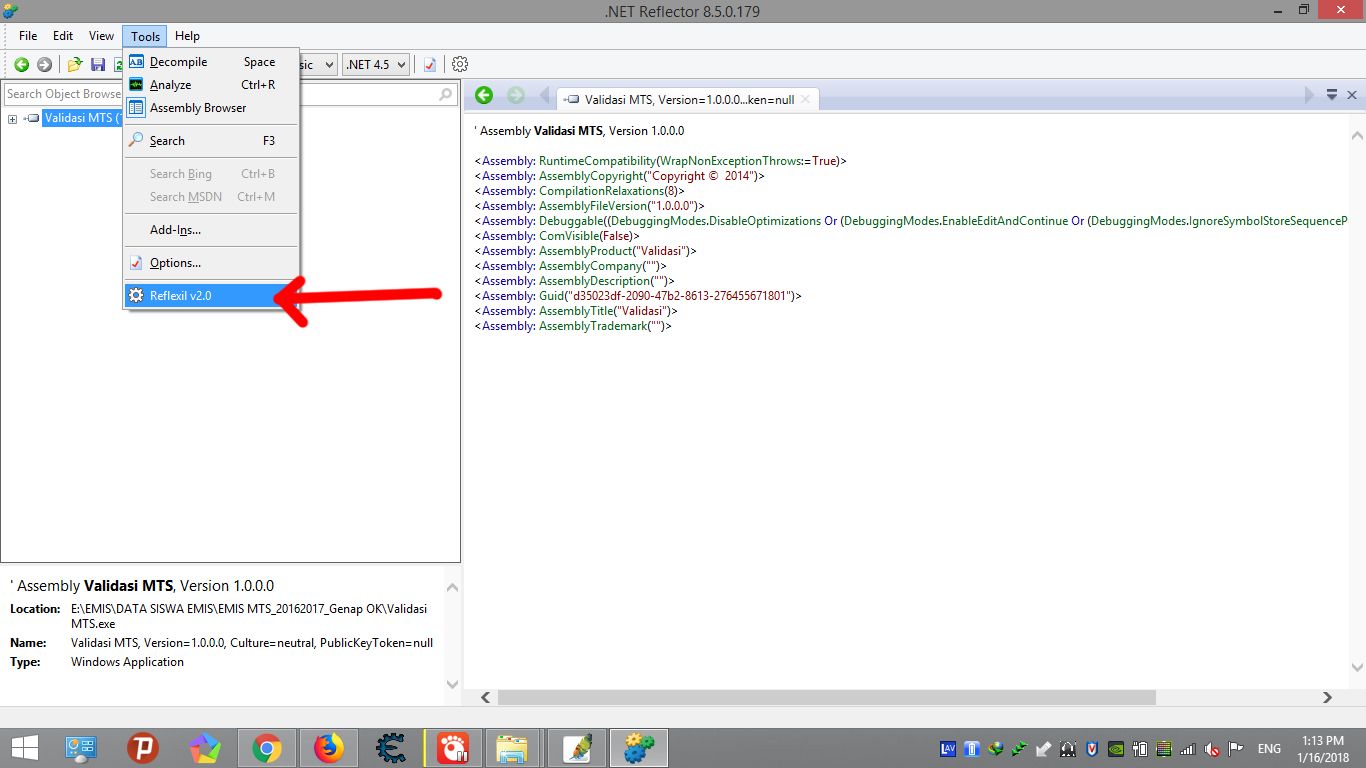Click the horizontal scrollbar thumb in code pane
The width and height of the screenshot is (1366, 768).
click(827, 697)
